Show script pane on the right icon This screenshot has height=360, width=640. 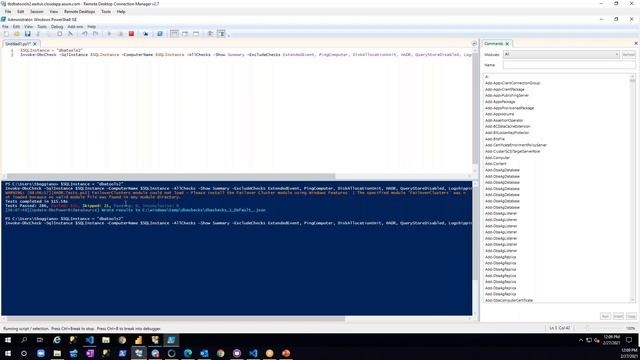(185, 34)
